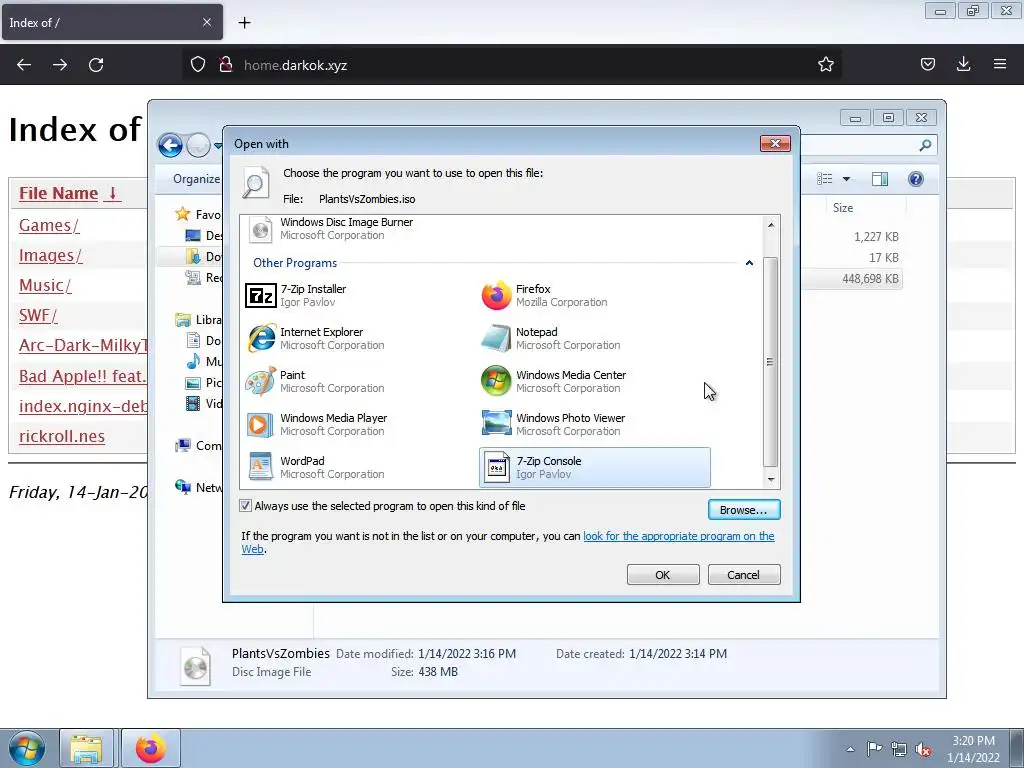Confirm with the OK button
The width and height of the screenshot is (1024, 768).
tap(663, 575)
